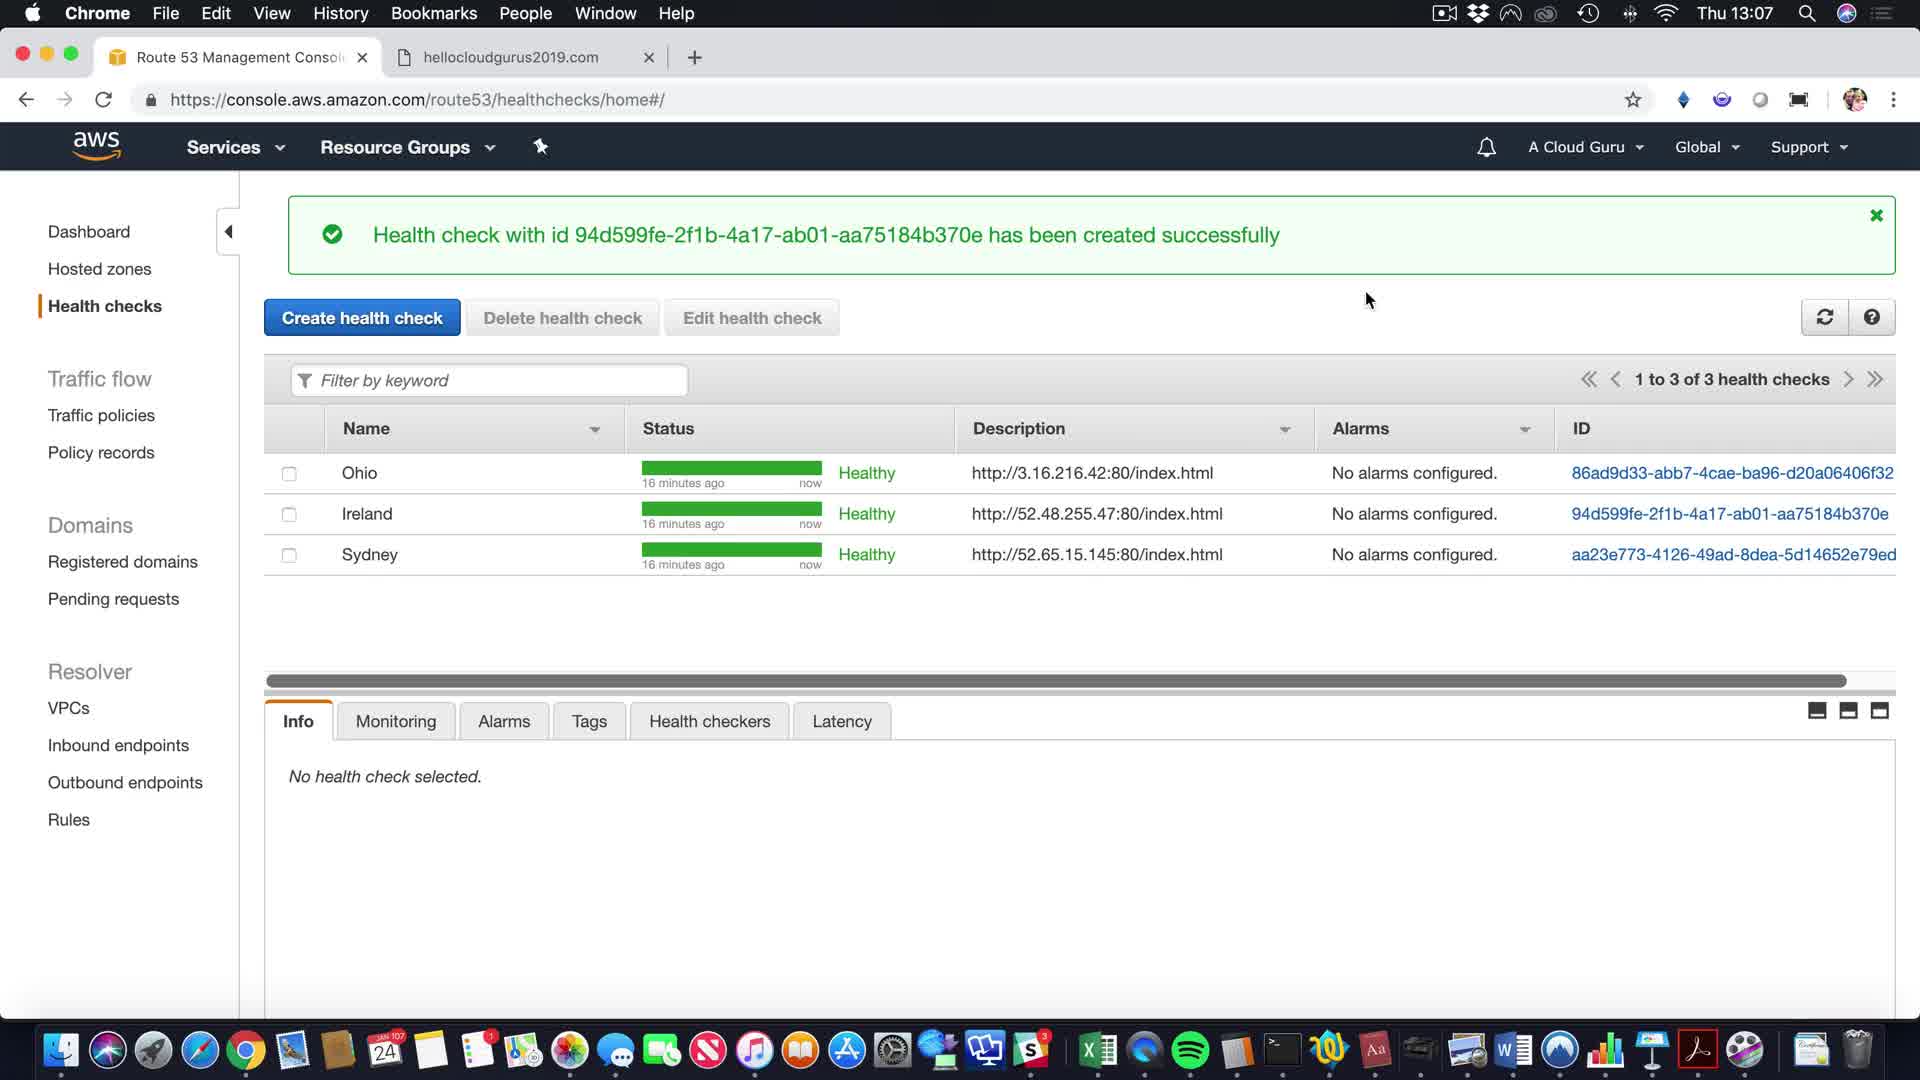
Task: Bookmark page with the star icon
Action: [x=1633, y=99]
